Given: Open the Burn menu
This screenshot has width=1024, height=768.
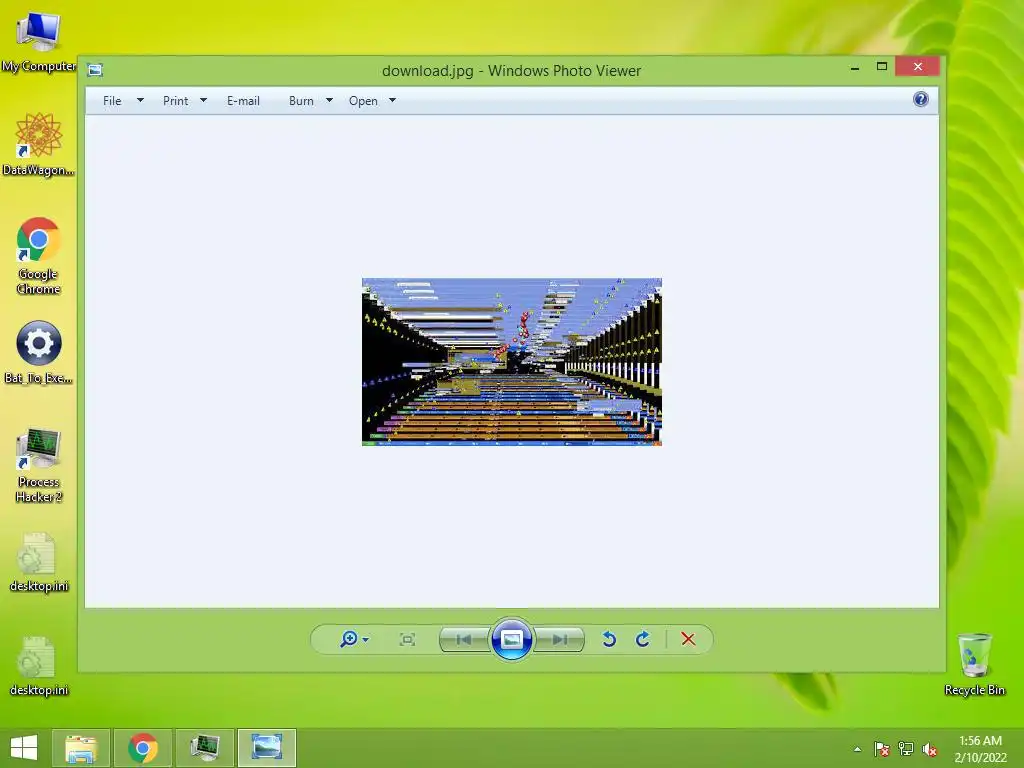Looking at the screenshot, I should point(301,101).
